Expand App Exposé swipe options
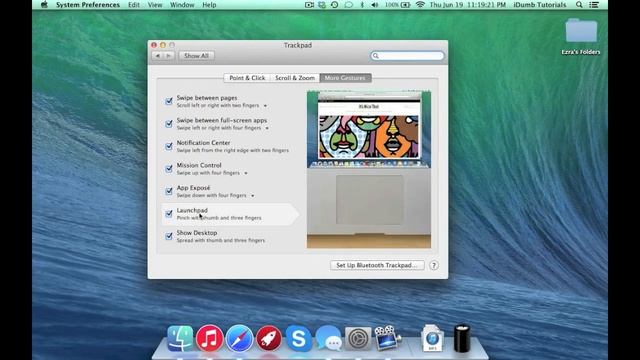Viewport: 640px width, 360px height. [253, 196]
